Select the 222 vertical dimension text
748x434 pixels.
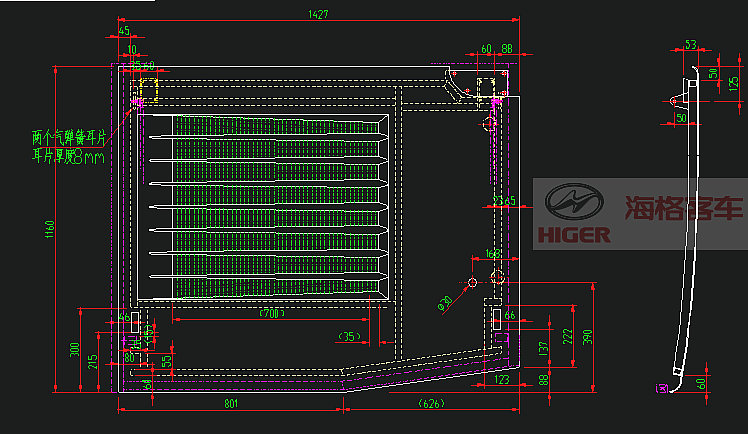point(568,335)
